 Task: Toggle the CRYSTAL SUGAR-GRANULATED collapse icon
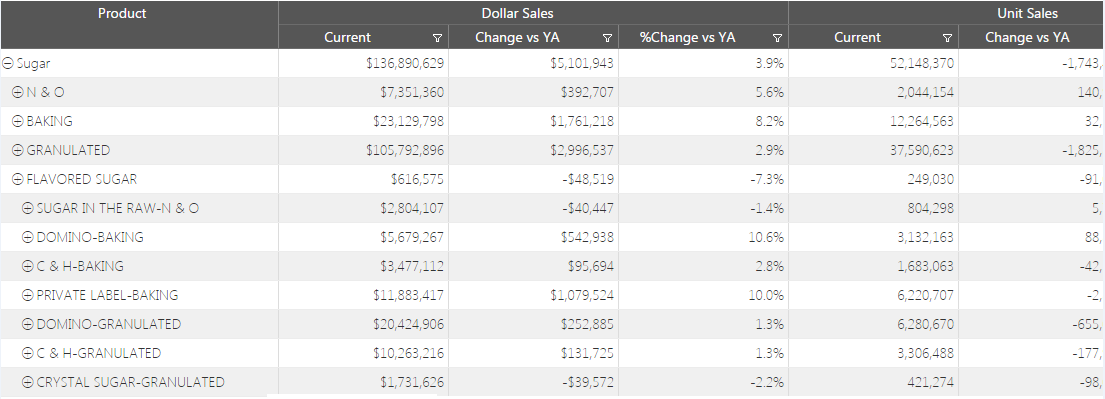(27, 382)
